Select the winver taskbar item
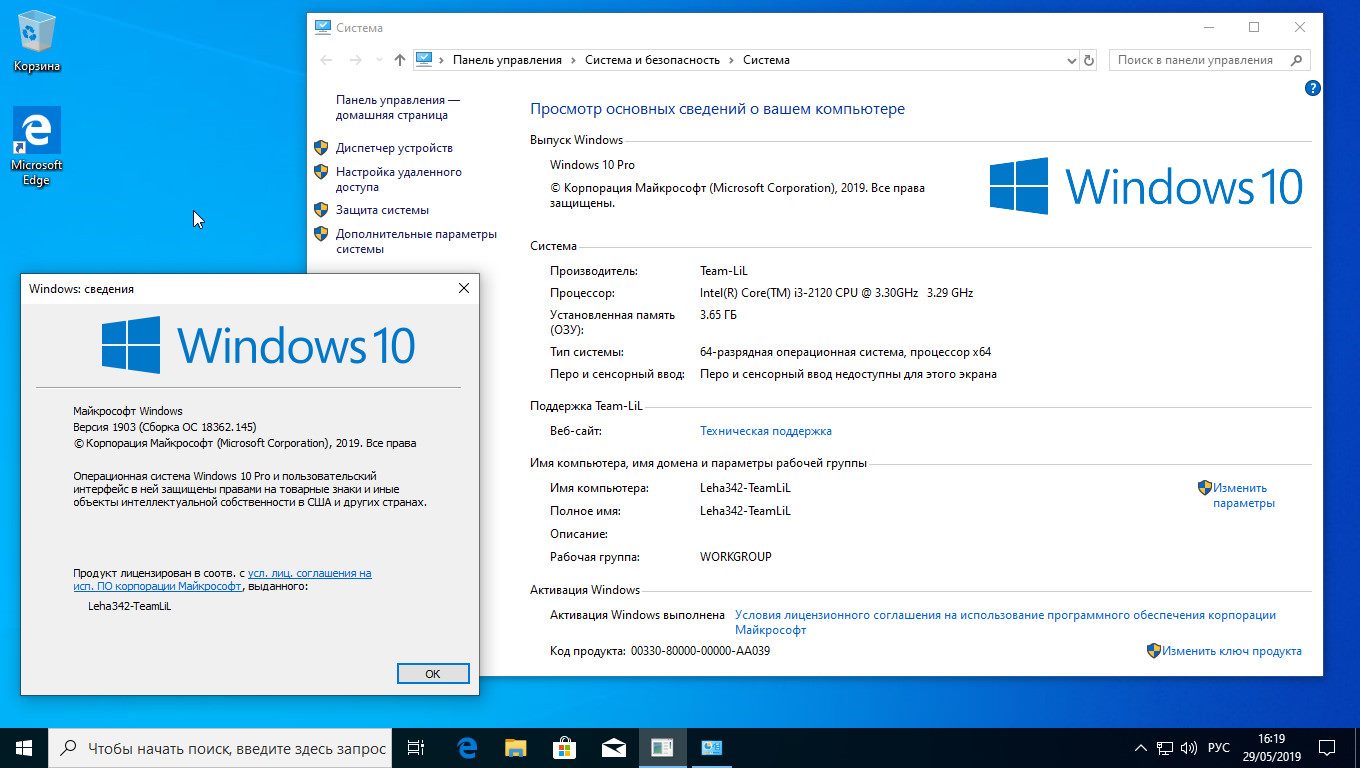 662,747
